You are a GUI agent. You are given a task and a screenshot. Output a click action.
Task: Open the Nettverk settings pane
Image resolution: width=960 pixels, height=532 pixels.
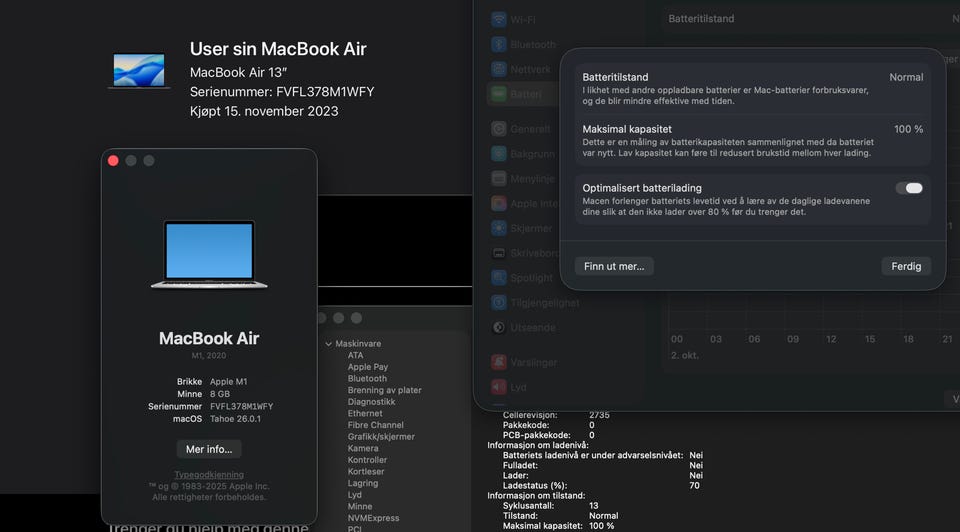530,70
